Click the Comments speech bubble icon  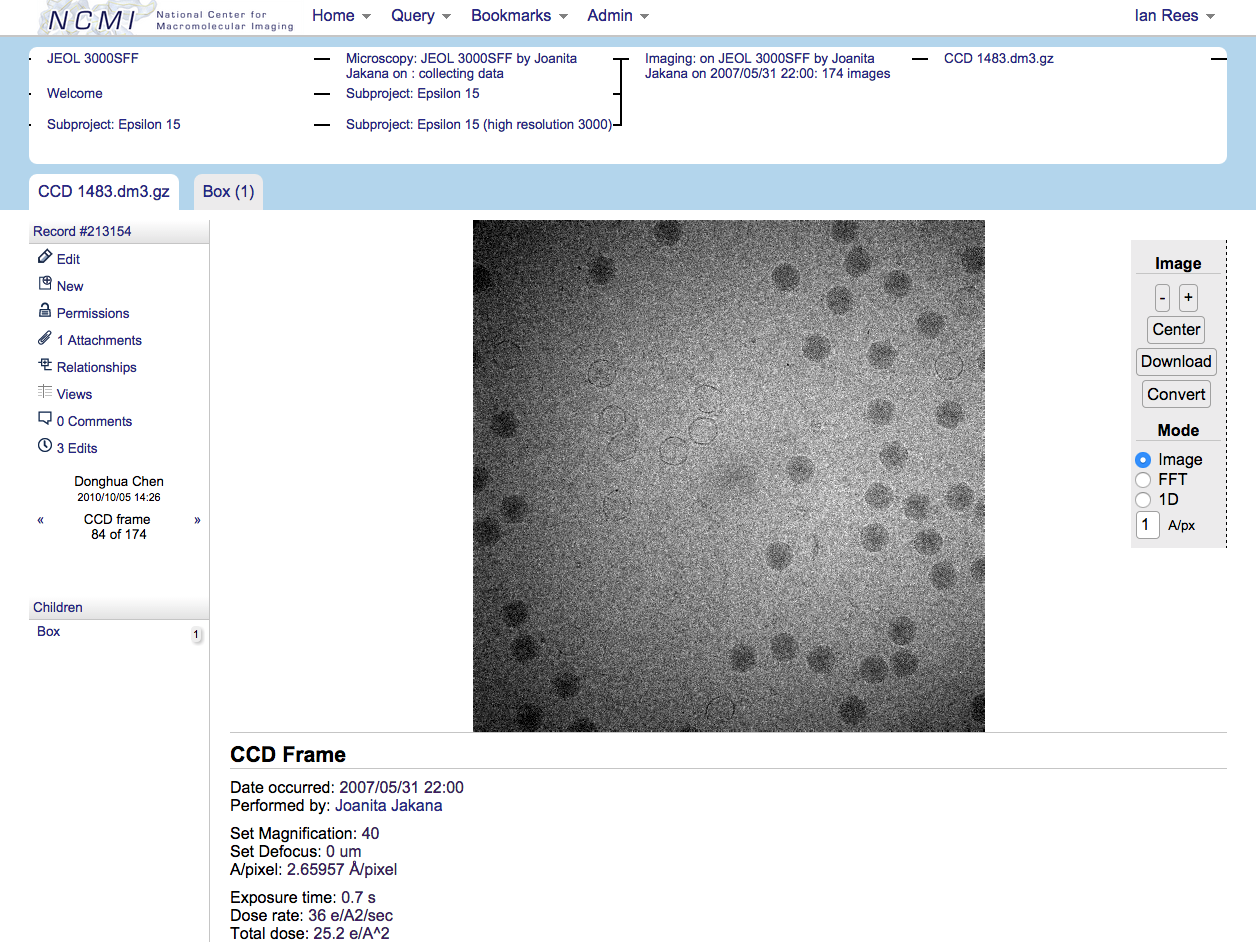45,419
